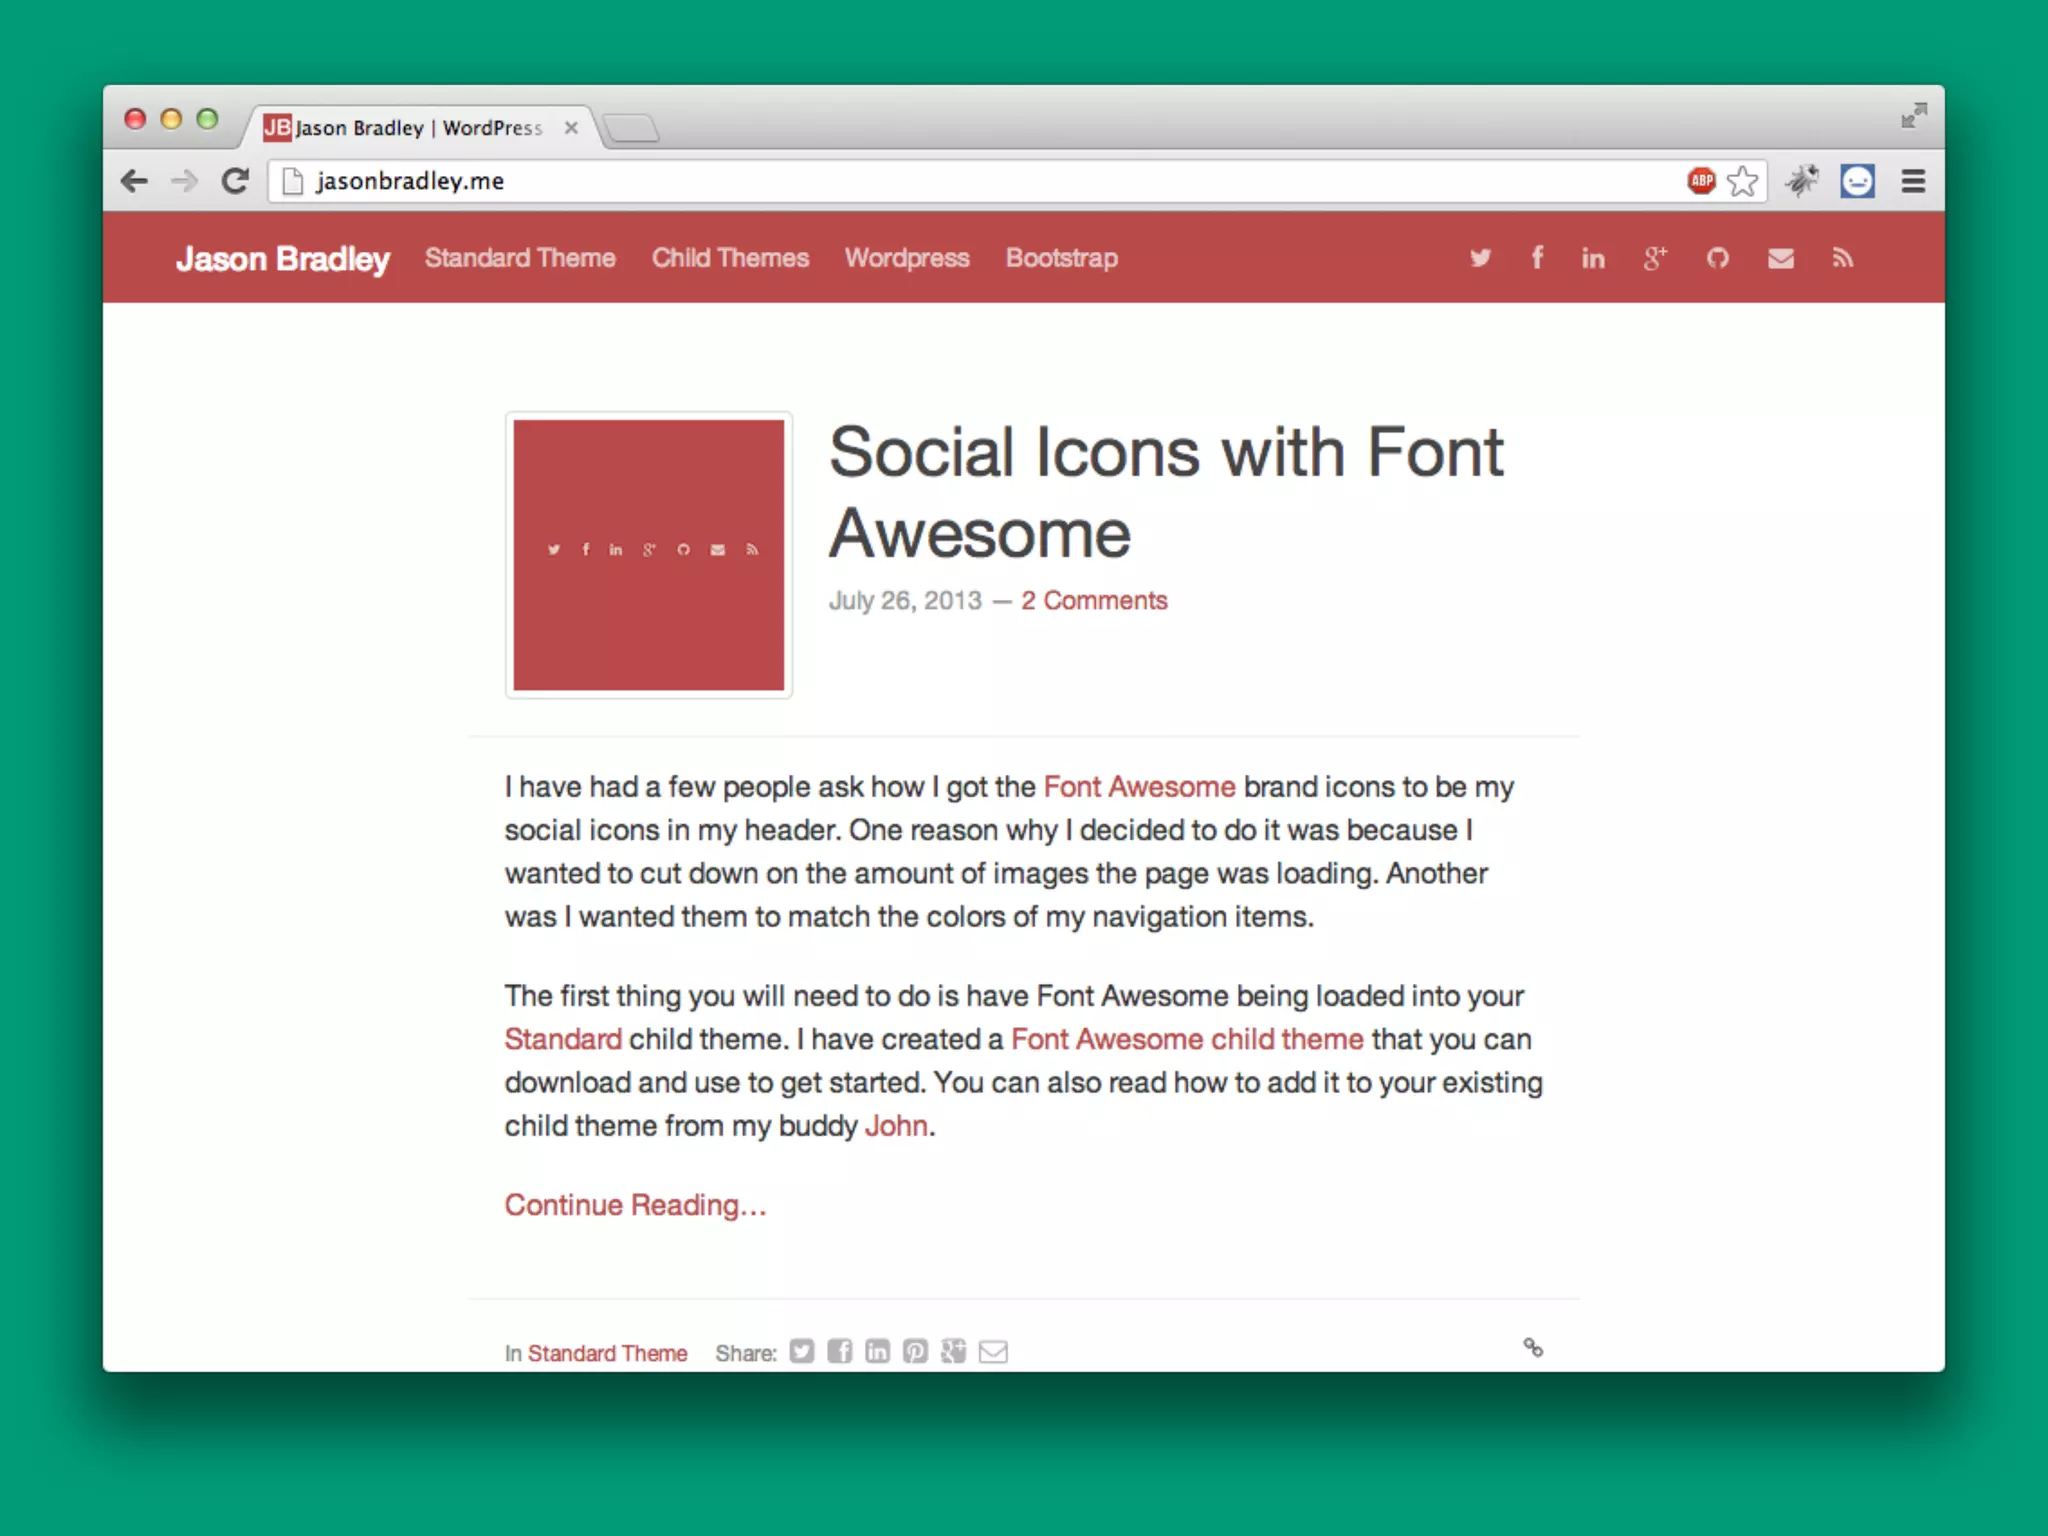
Task: Click the Continue Reading link
Action: [x=635, y=1205]
